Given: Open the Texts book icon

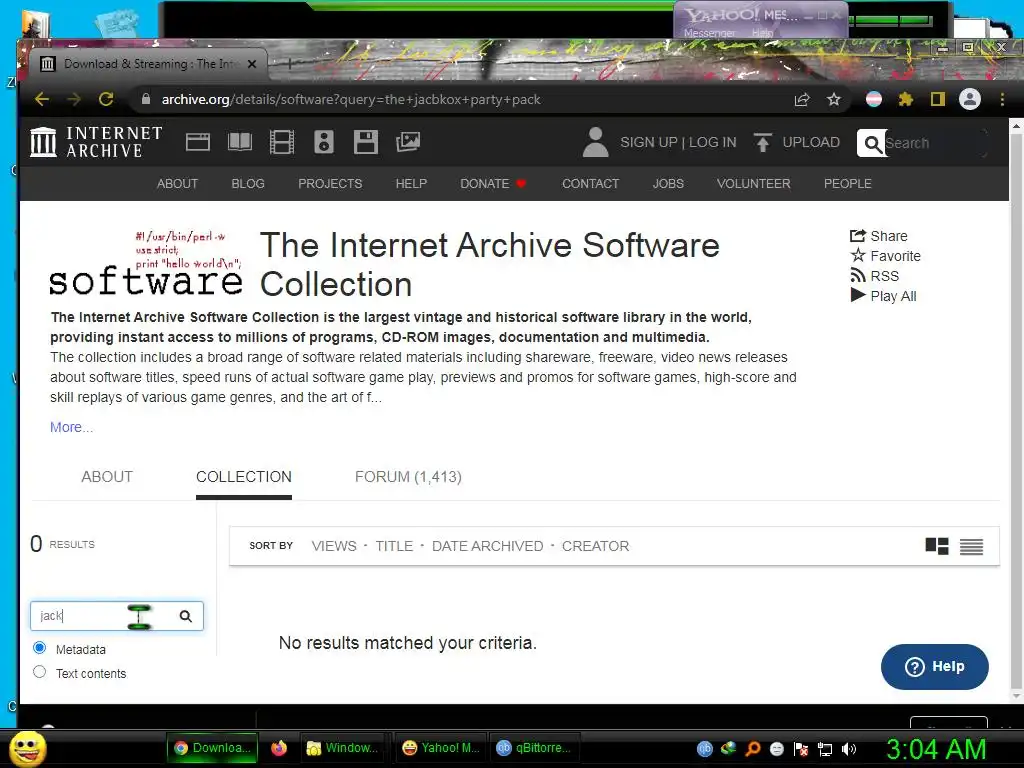Looking at the screenshot, I should 240,142.
